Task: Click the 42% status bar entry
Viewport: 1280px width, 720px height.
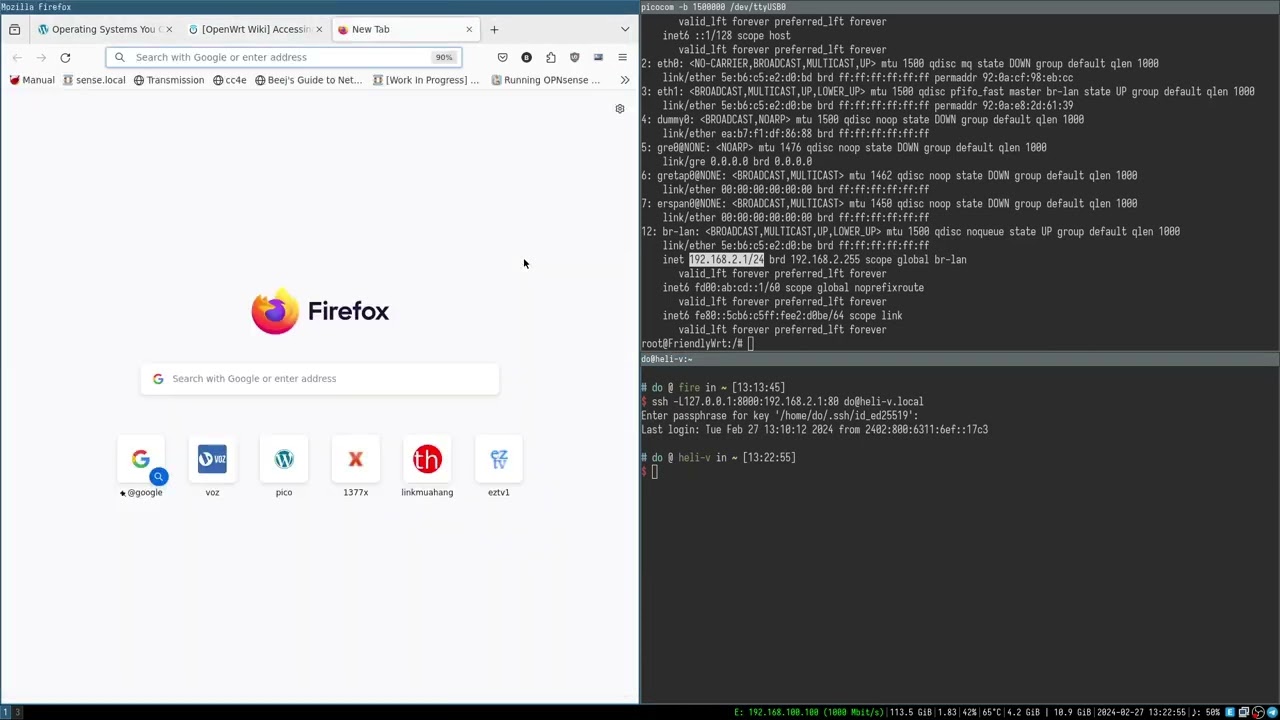Action: coord(969,712)
